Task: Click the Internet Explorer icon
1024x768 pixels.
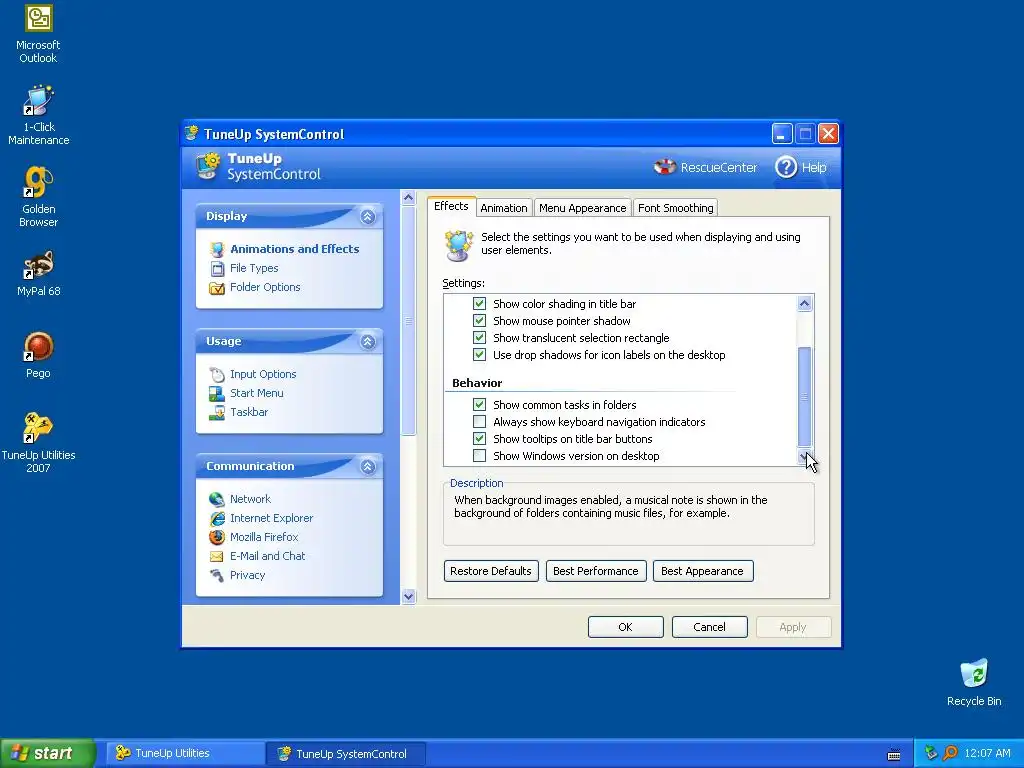Action: (217, 518)
